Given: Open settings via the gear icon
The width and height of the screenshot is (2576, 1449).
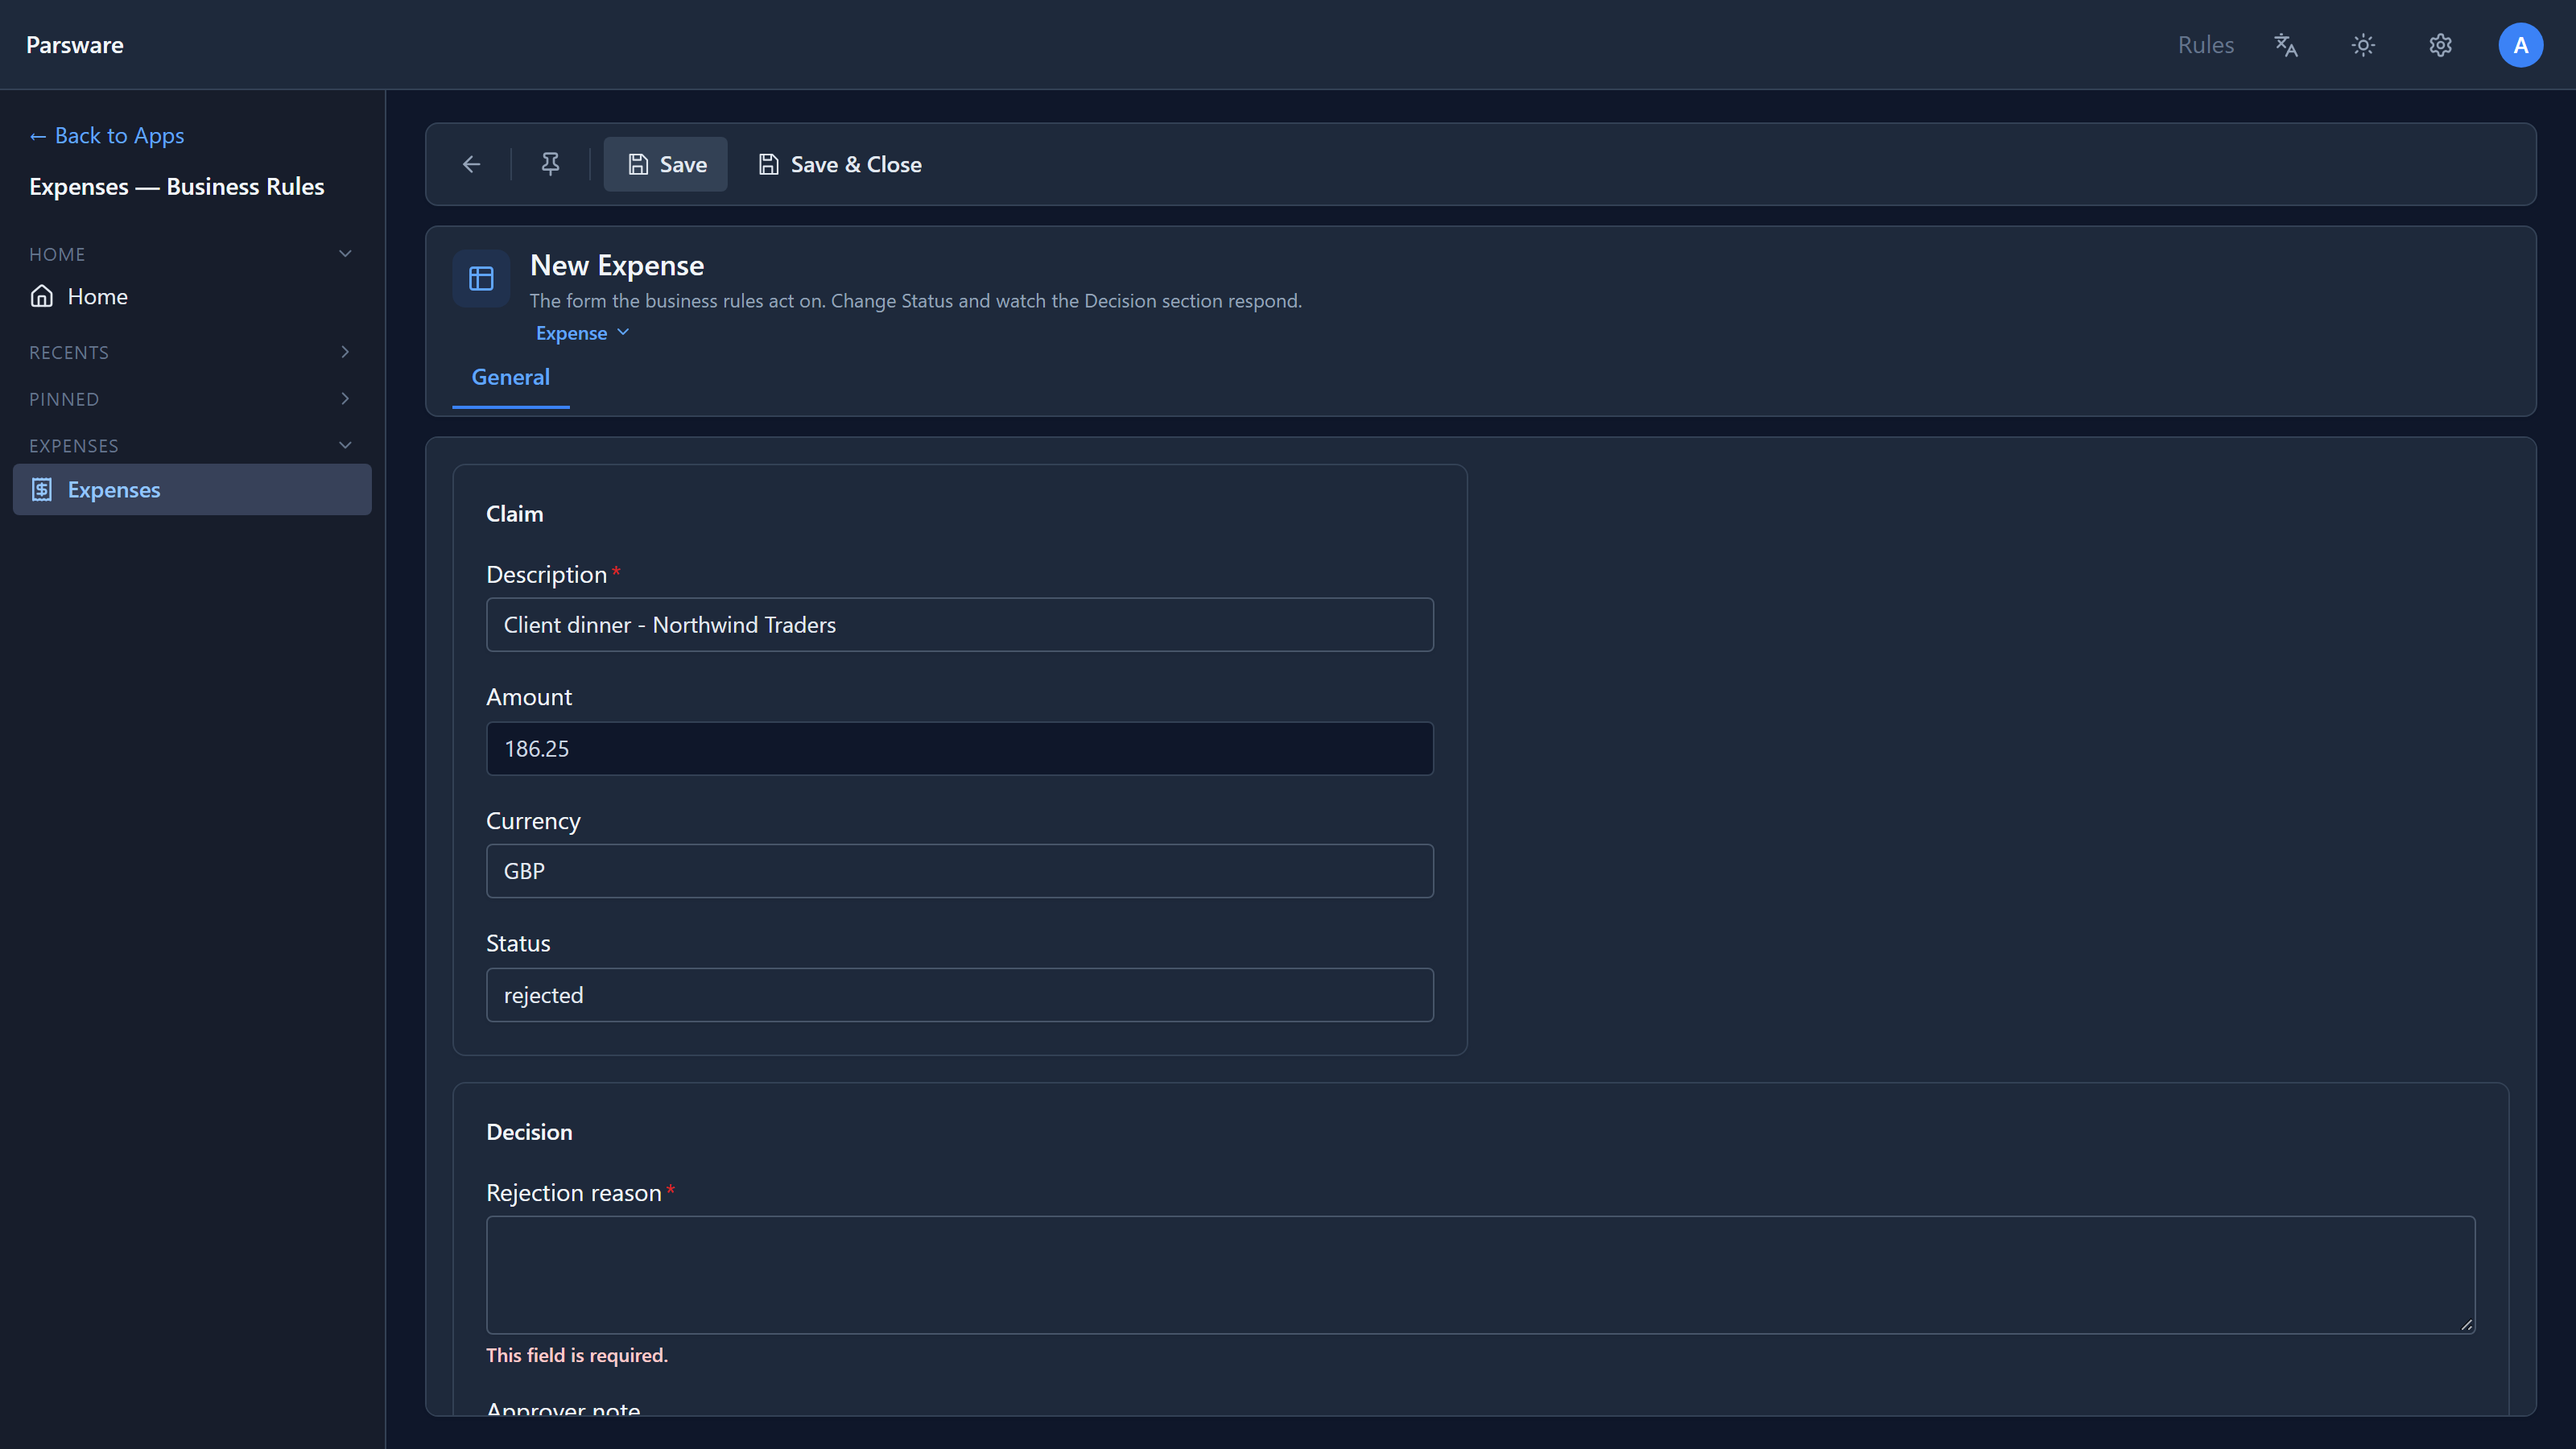Looking at the screenshot, I should tap(2440, 45).
